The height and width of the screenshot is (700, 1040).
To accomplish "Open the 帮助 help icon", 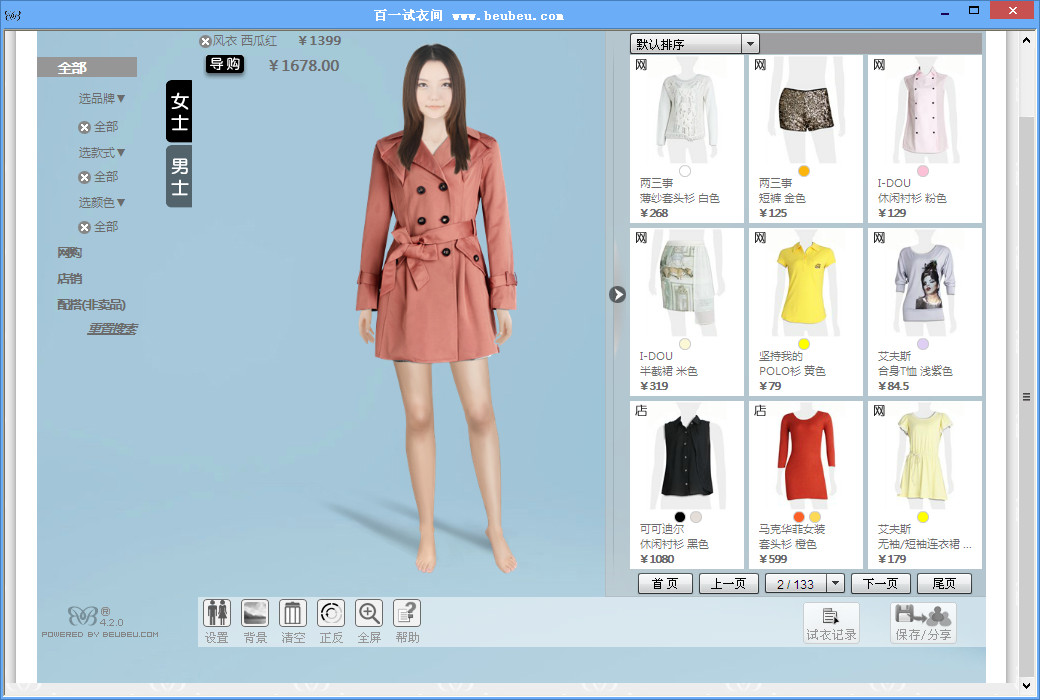I will coord(407,613).
